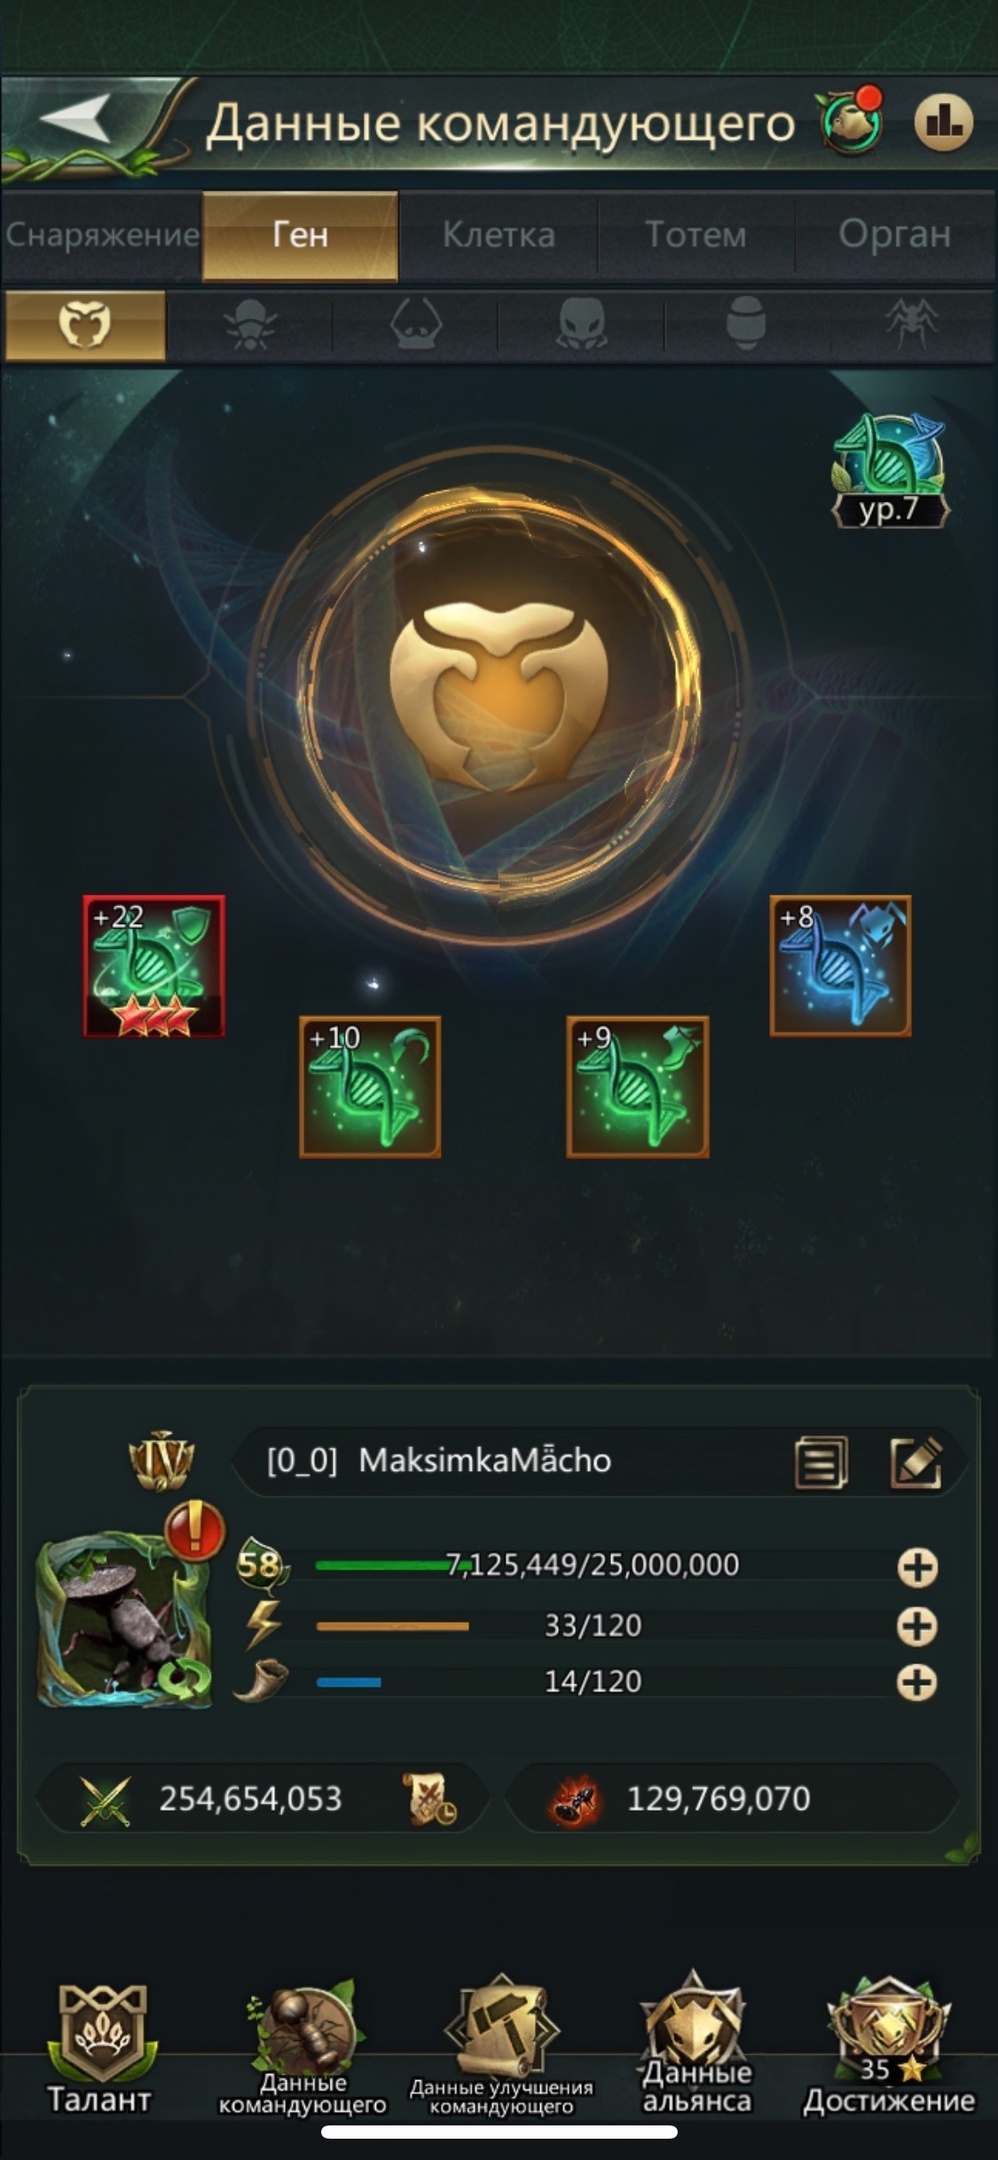
Task: Select the +10 green gene slot
Action: click(x=370, y=1087)
